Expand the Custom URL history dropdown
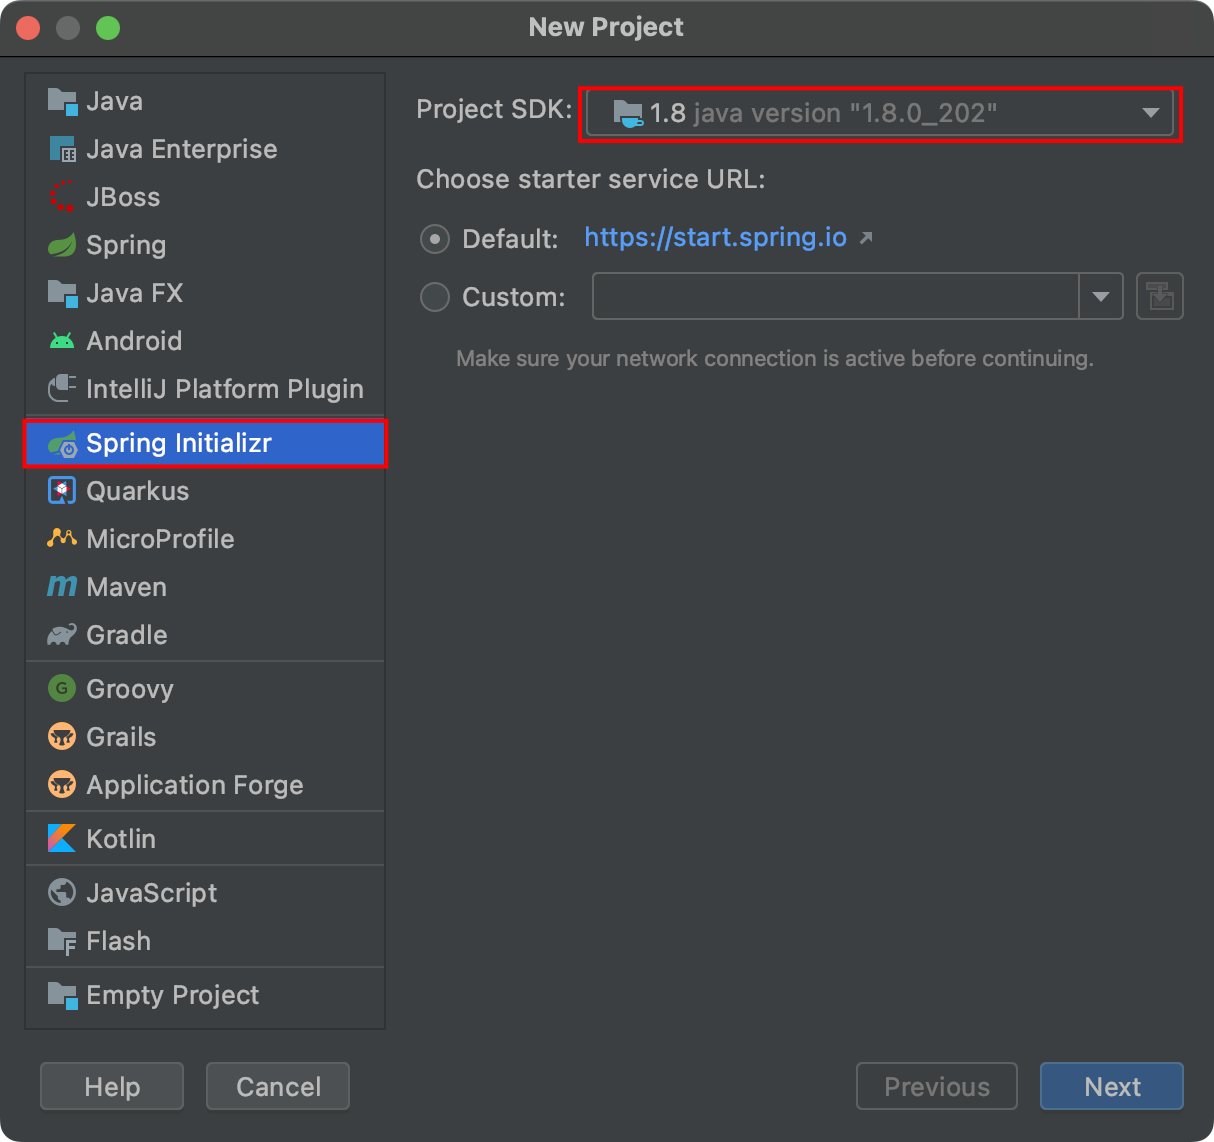1214x1142 pixels. 1101,296
